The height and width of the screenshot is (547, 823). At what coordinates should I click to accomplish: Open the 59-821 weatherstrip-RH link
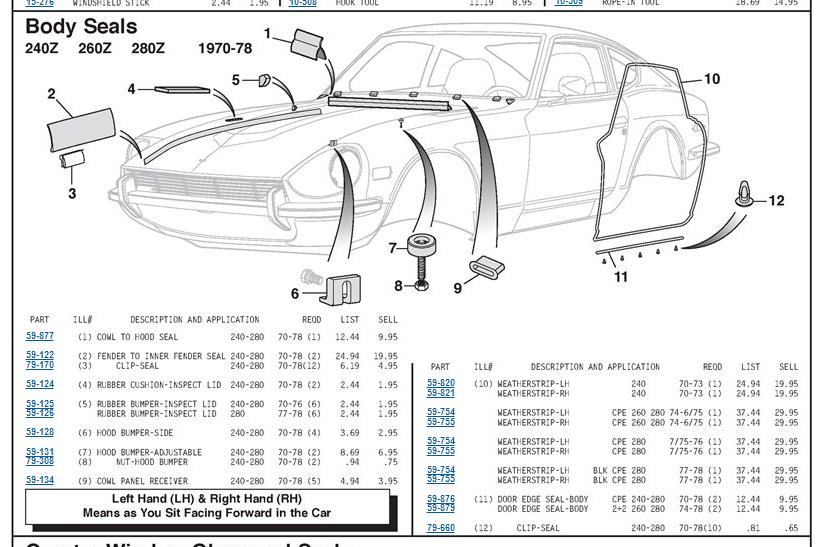pyautogui.click(x=441, y=393)
